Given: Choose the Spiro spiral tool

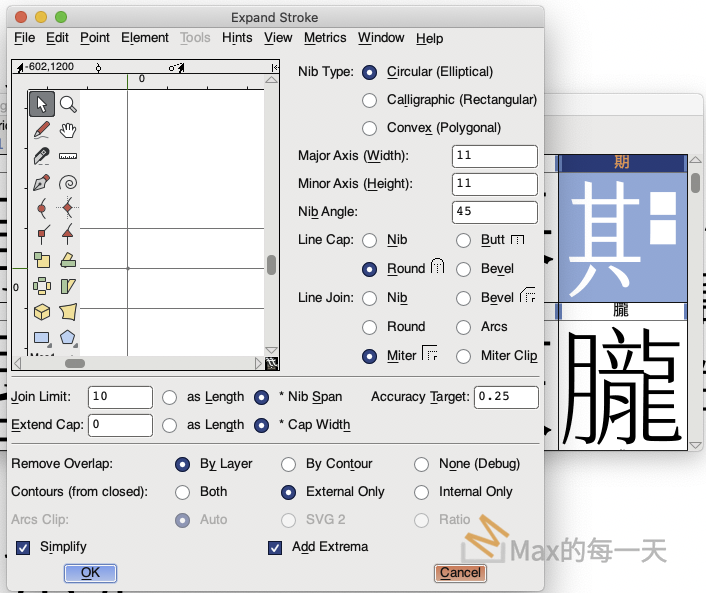Looking at the screenshot, I should pos(68,183).
